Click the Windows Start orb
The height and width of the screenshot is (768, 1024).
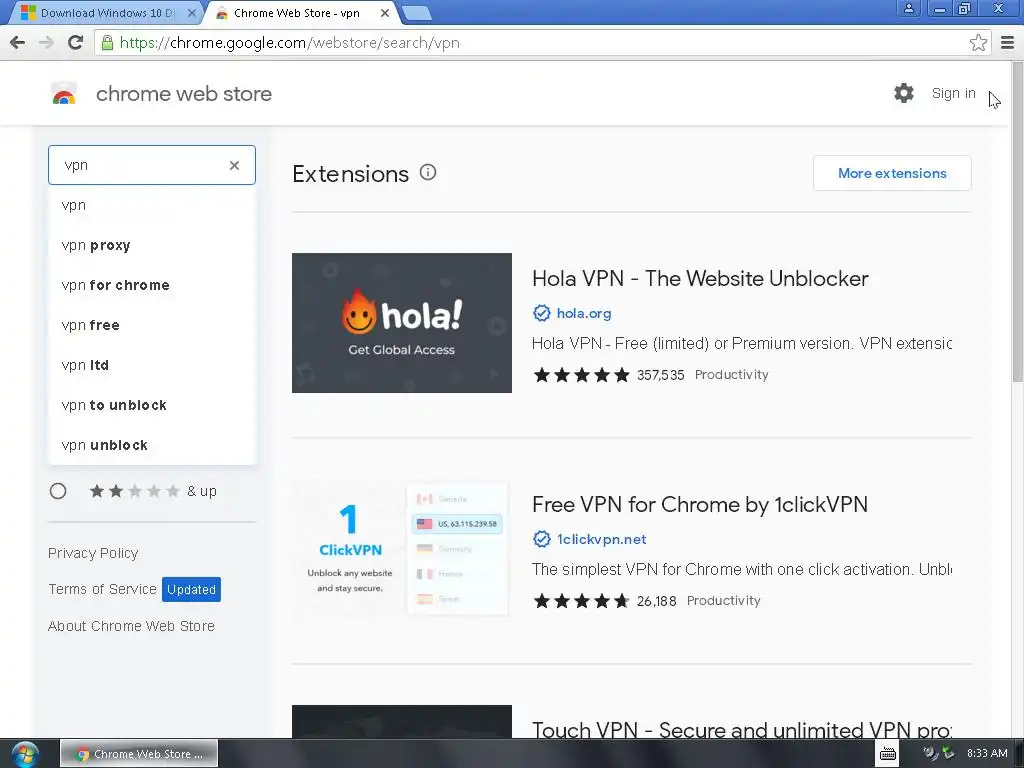25,754
